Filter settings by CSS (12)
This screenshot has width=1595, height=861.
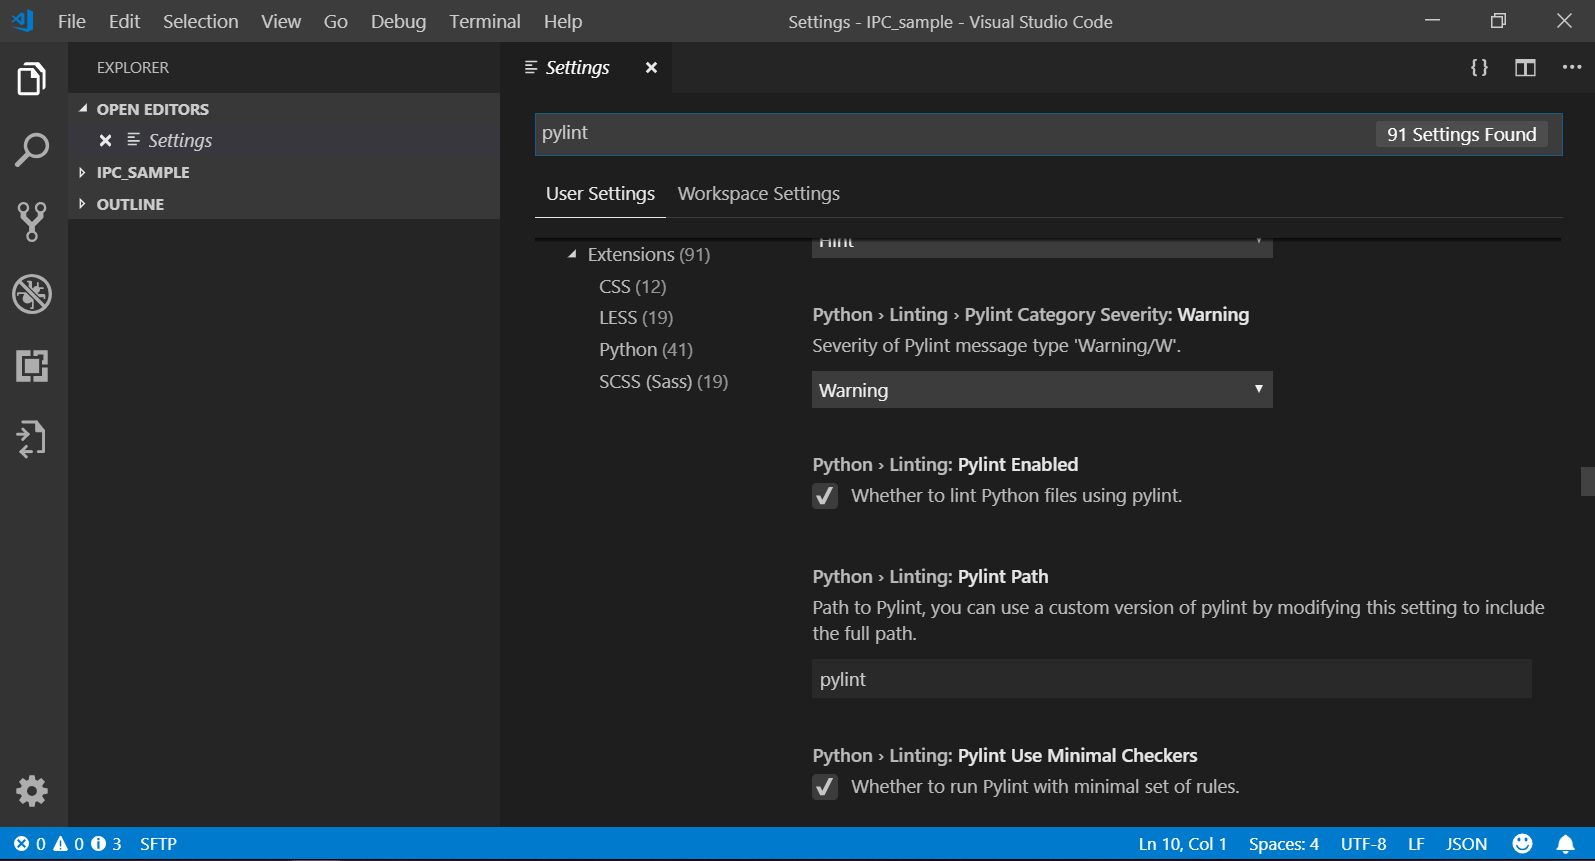tap(633, 286)
